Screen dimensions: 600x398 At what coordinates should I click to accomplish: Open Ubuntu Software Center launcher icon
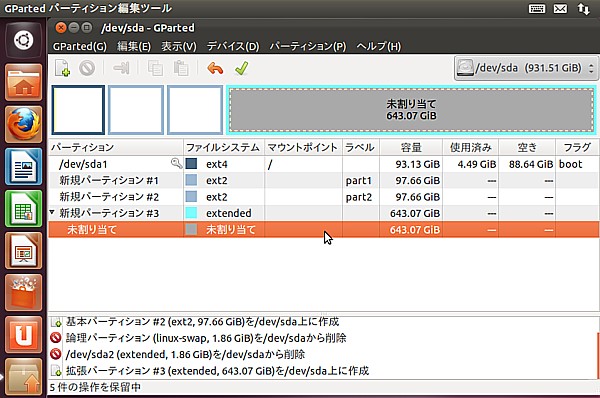pos(24,293)
